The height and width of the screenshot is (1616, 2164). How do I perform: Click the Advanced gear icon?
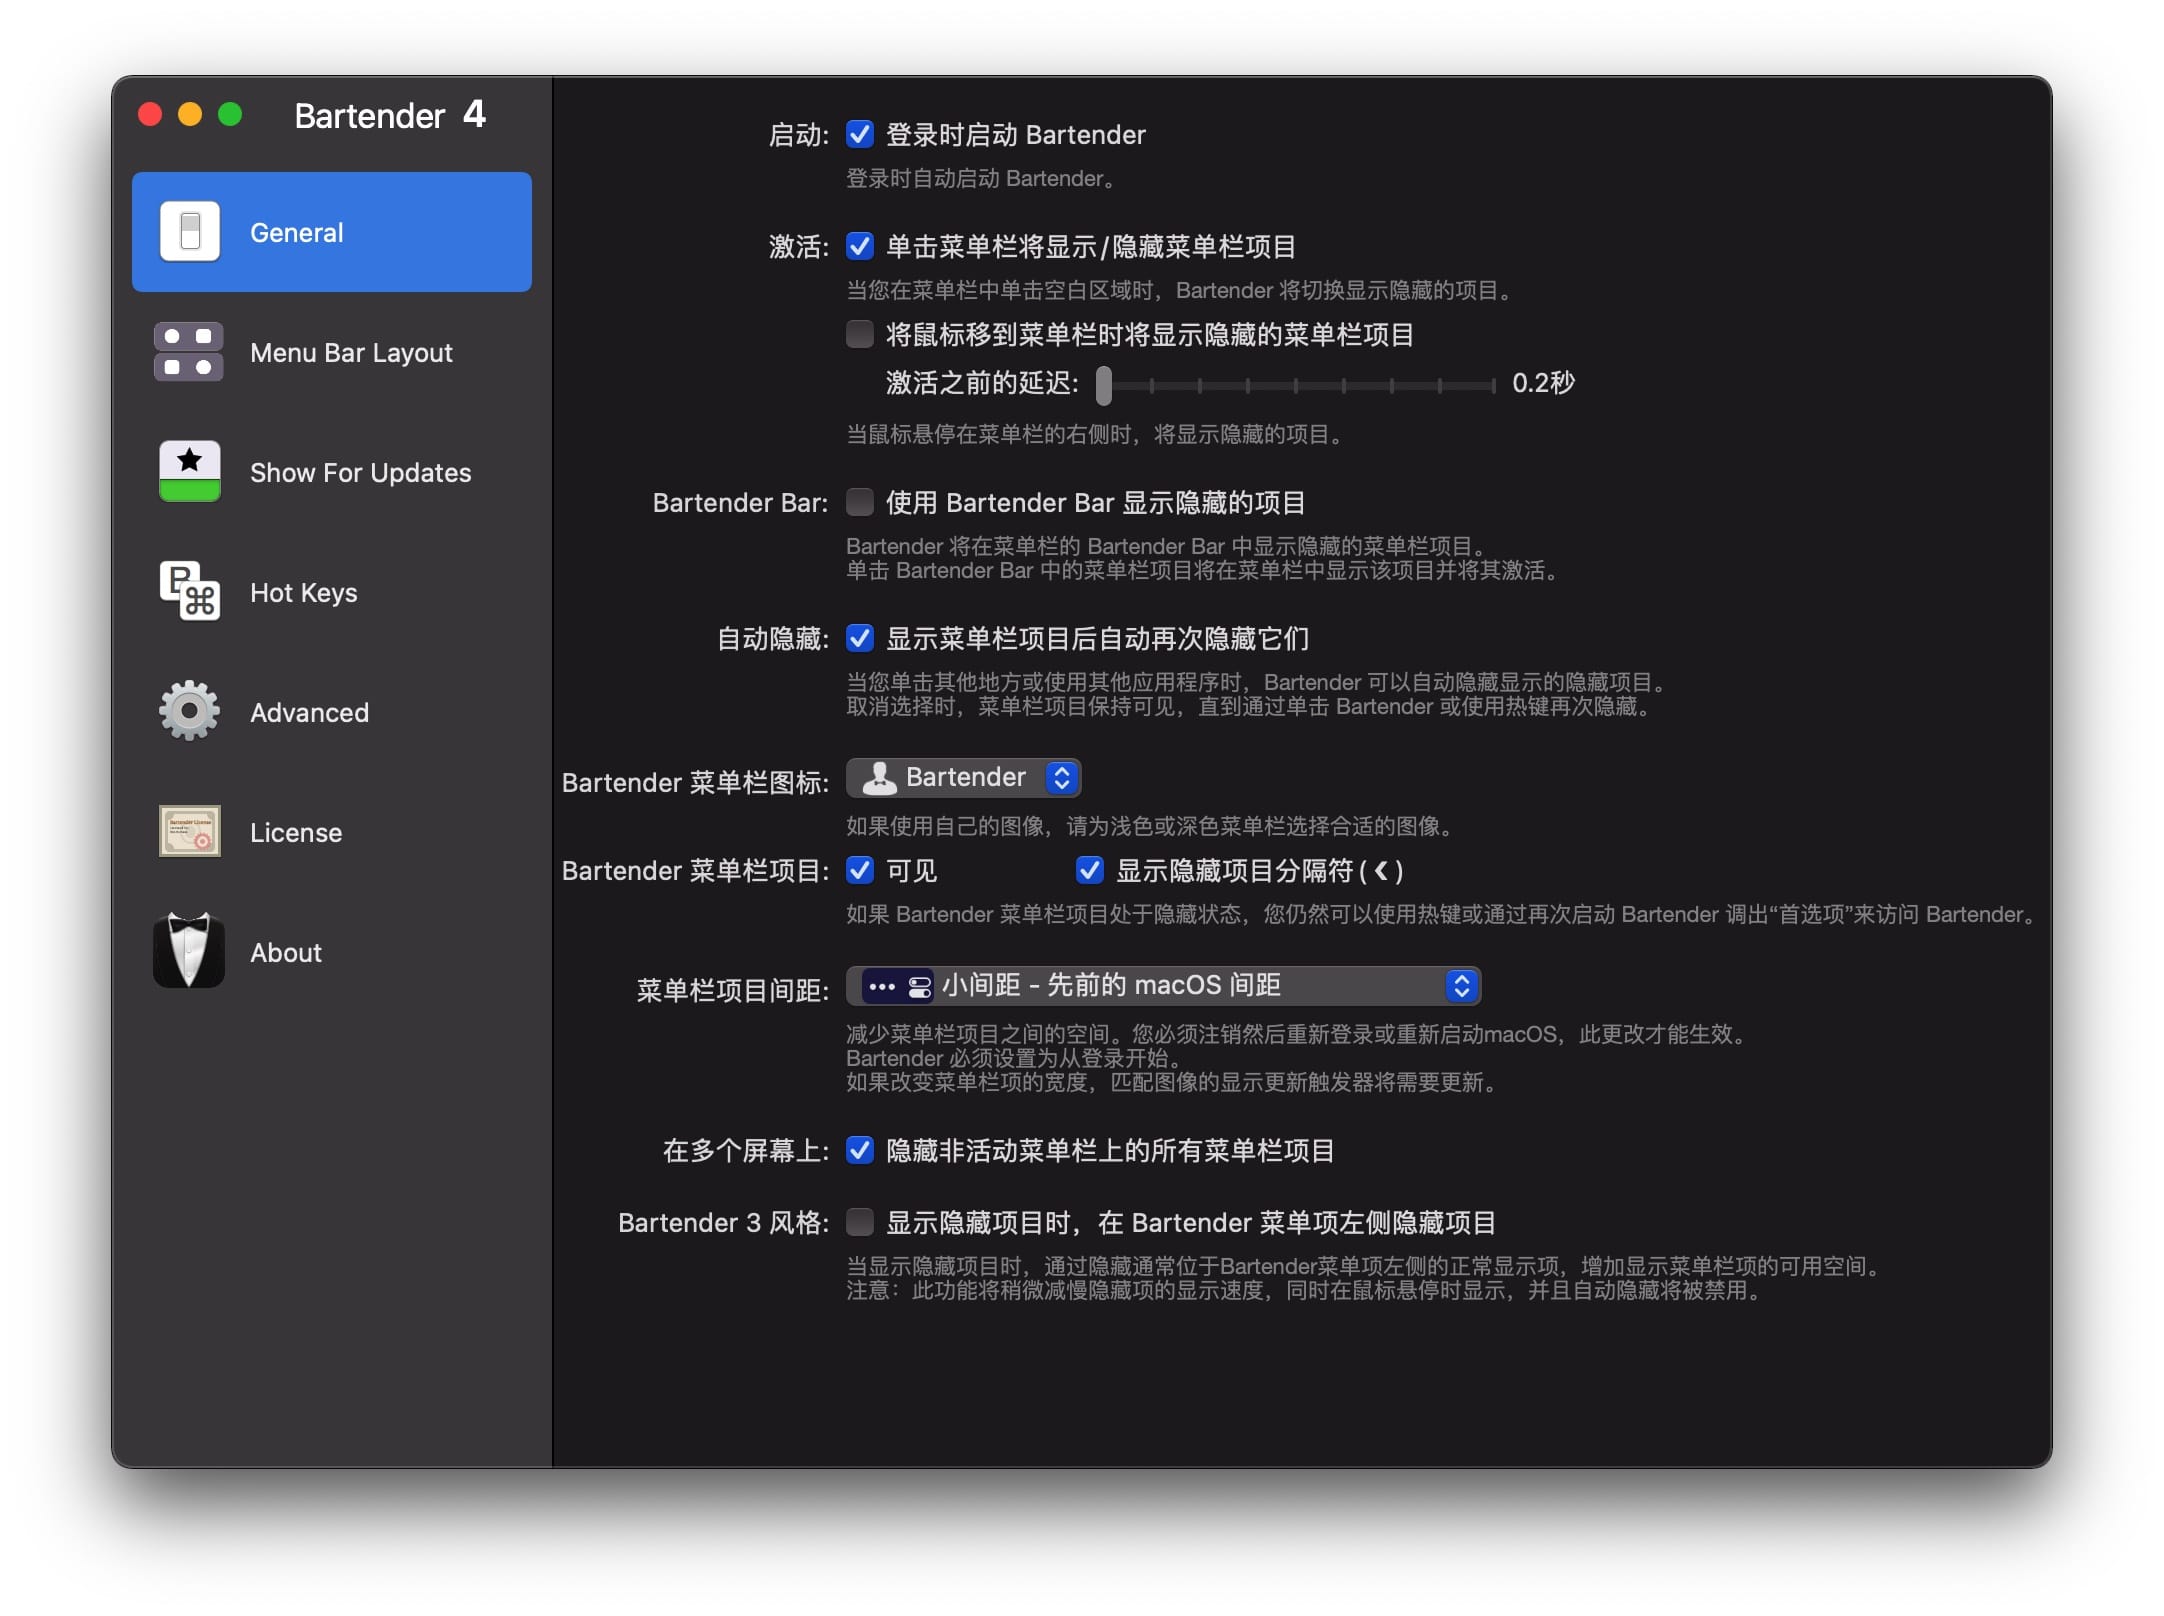[189, 712]
